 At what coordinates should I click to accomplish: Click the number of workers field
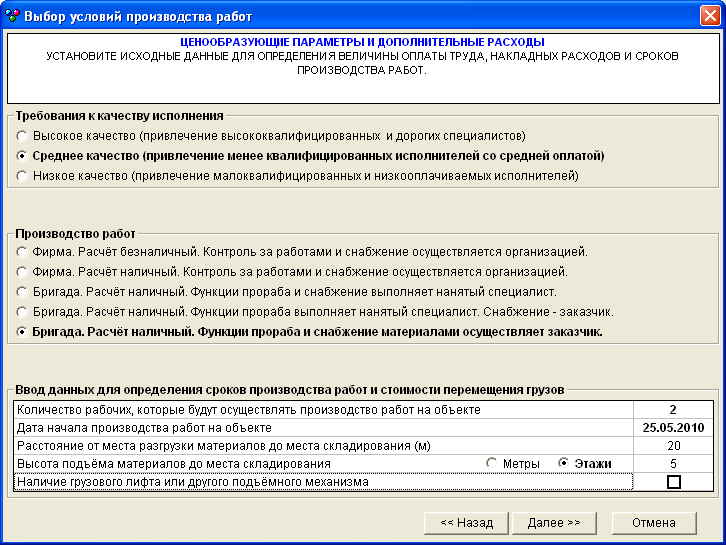[x=674, y=410]
